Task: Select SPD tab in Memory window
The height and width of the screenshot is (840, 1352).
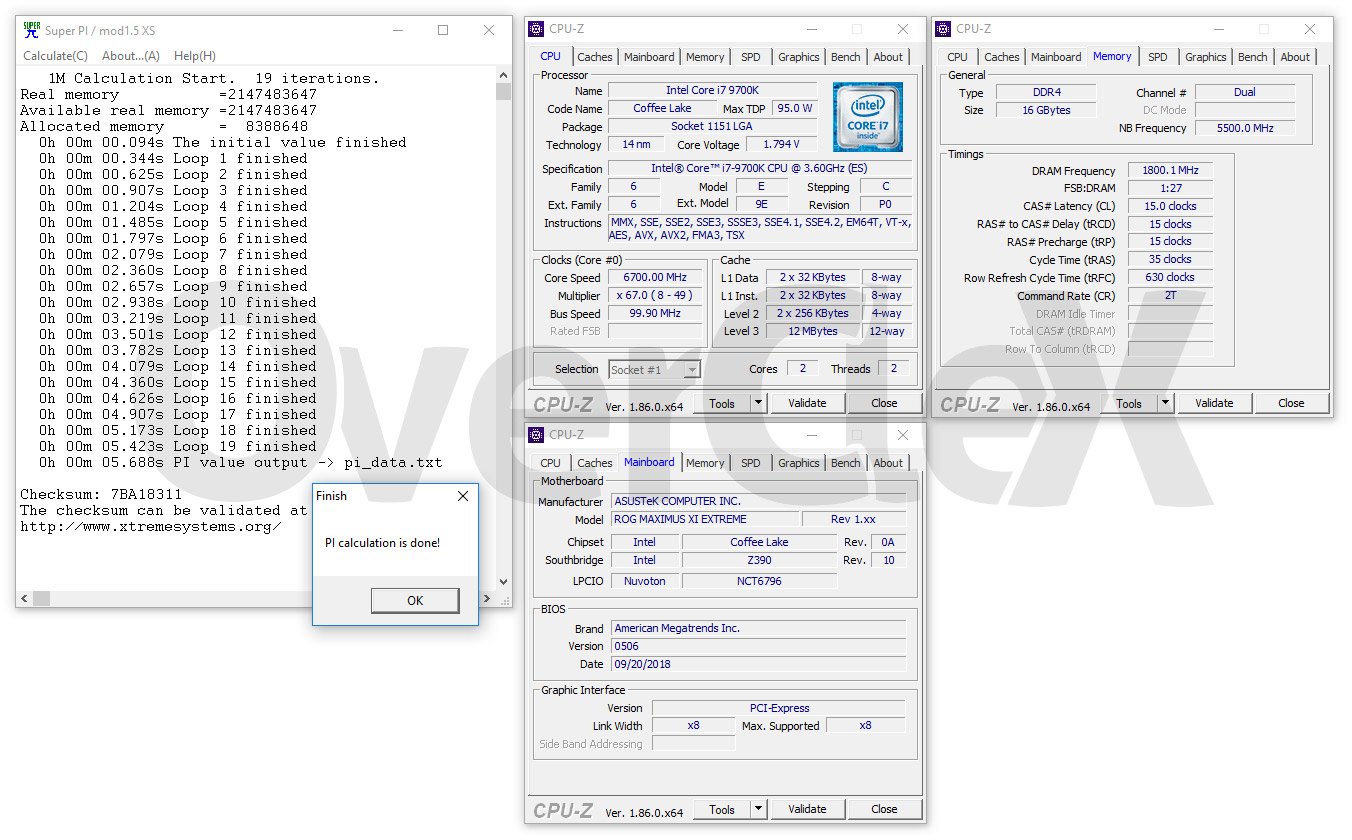Action: click(x=1158, y=57)
